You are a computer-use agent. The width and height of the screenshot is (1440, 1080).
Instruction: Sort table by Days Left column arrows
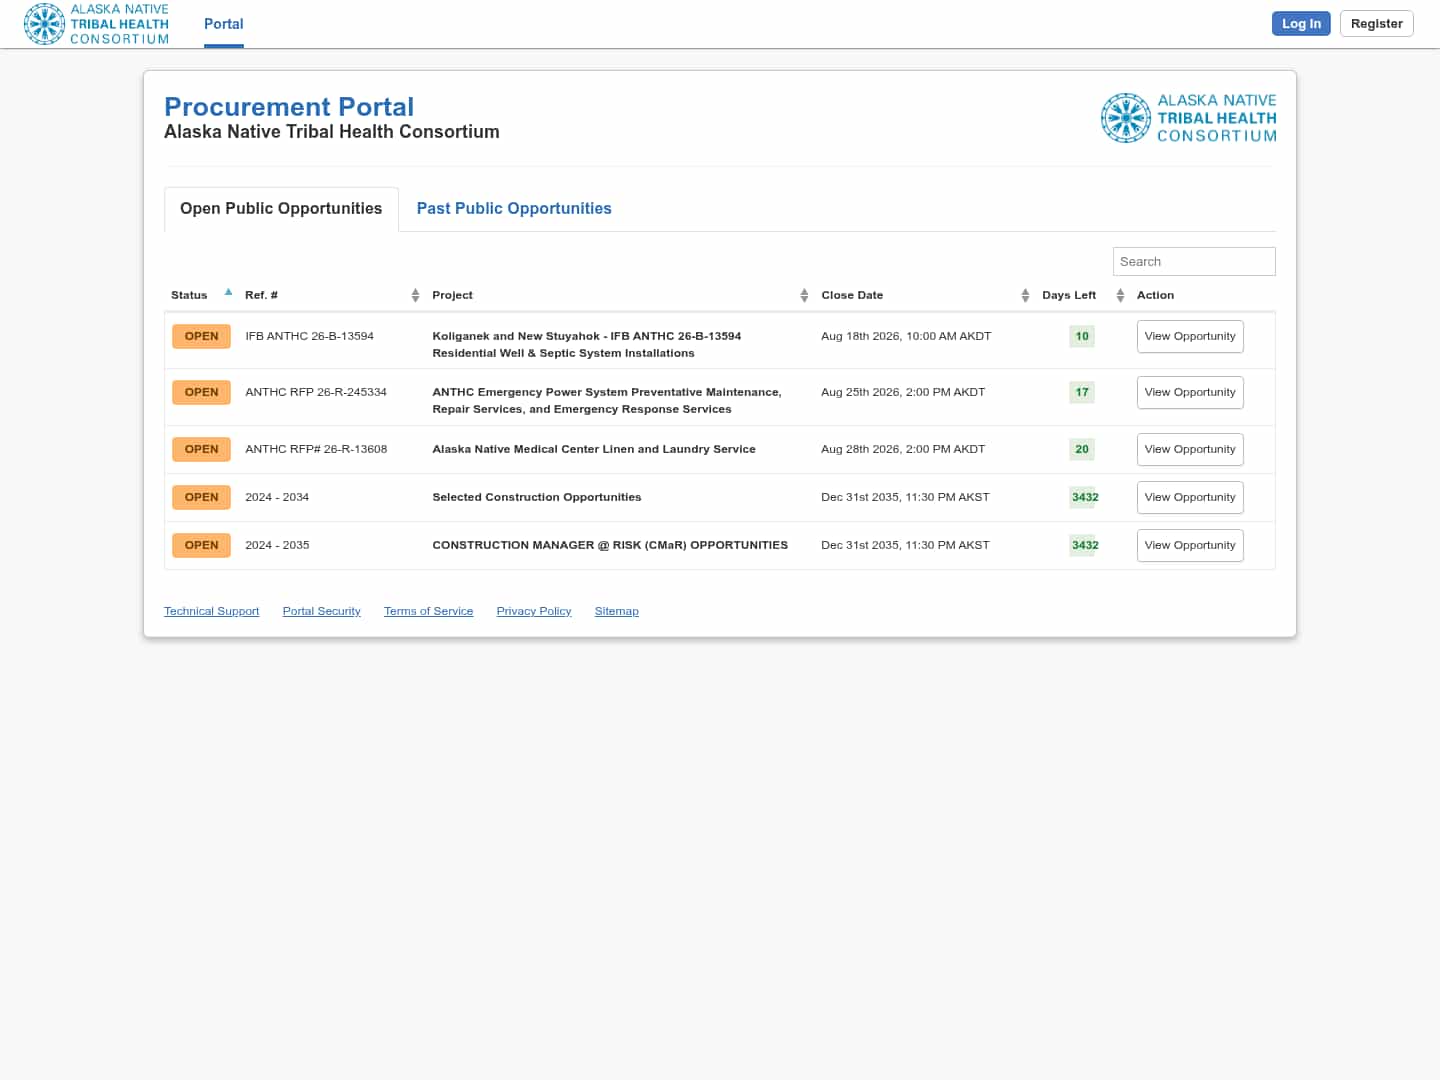tap(1120, 295)
